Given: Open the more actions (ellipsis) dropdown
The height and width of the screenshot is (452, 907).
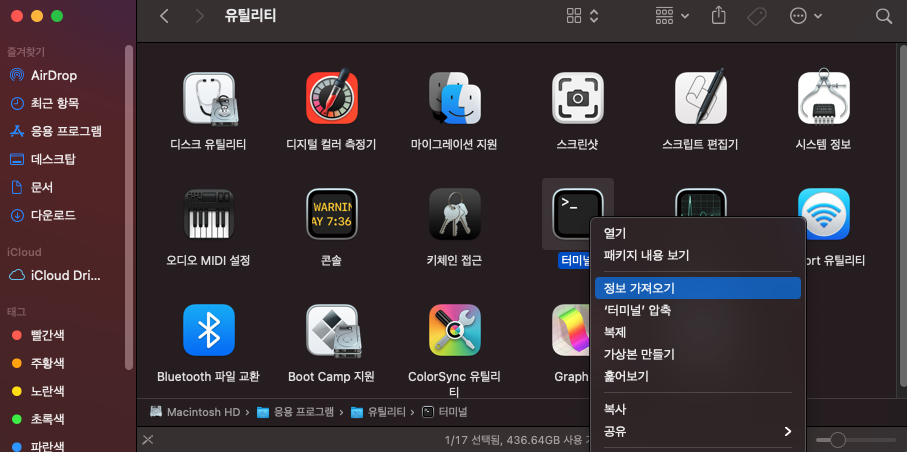Looking at the screenshot, I should pos(806,16).
